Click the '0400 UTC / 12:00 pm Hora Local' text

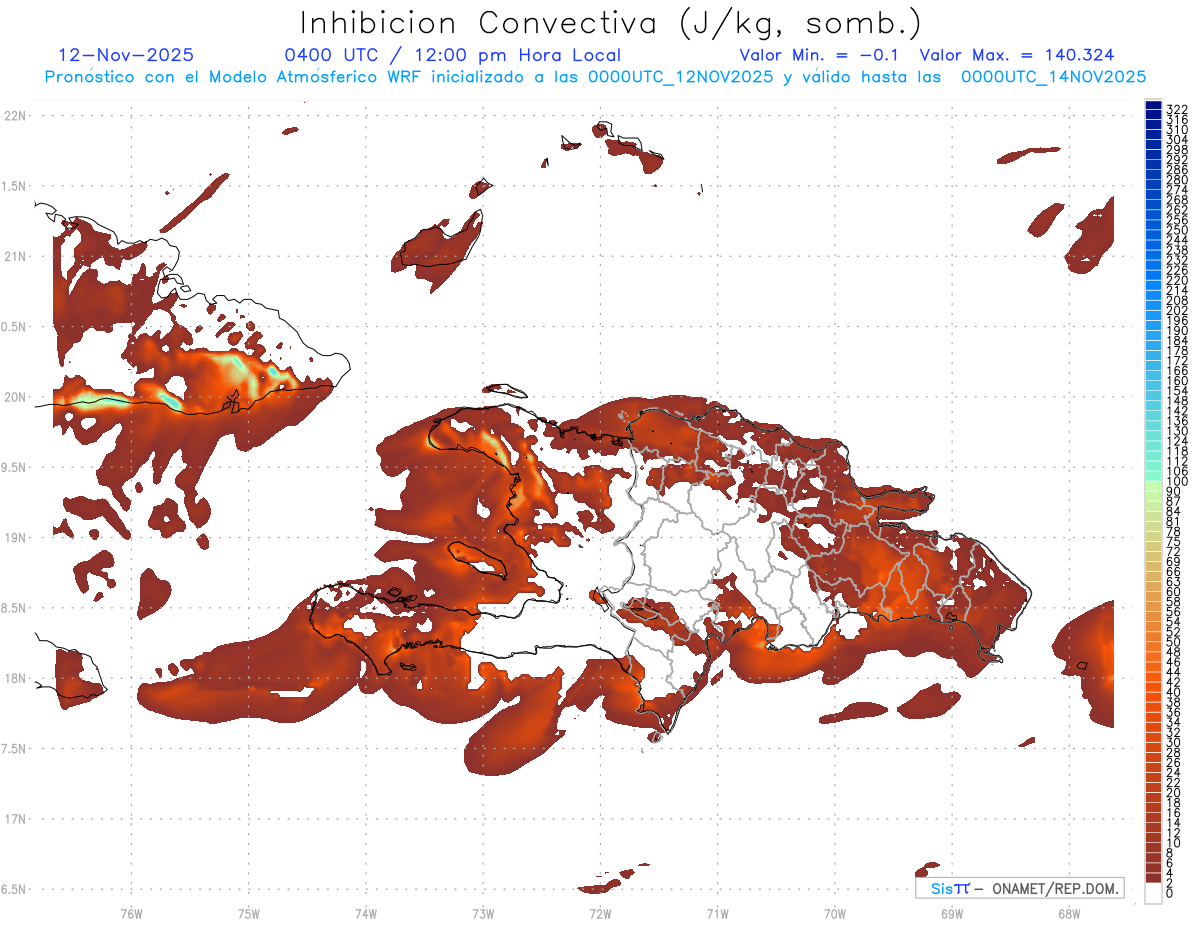pyautogui.click(x=453, y=55)
